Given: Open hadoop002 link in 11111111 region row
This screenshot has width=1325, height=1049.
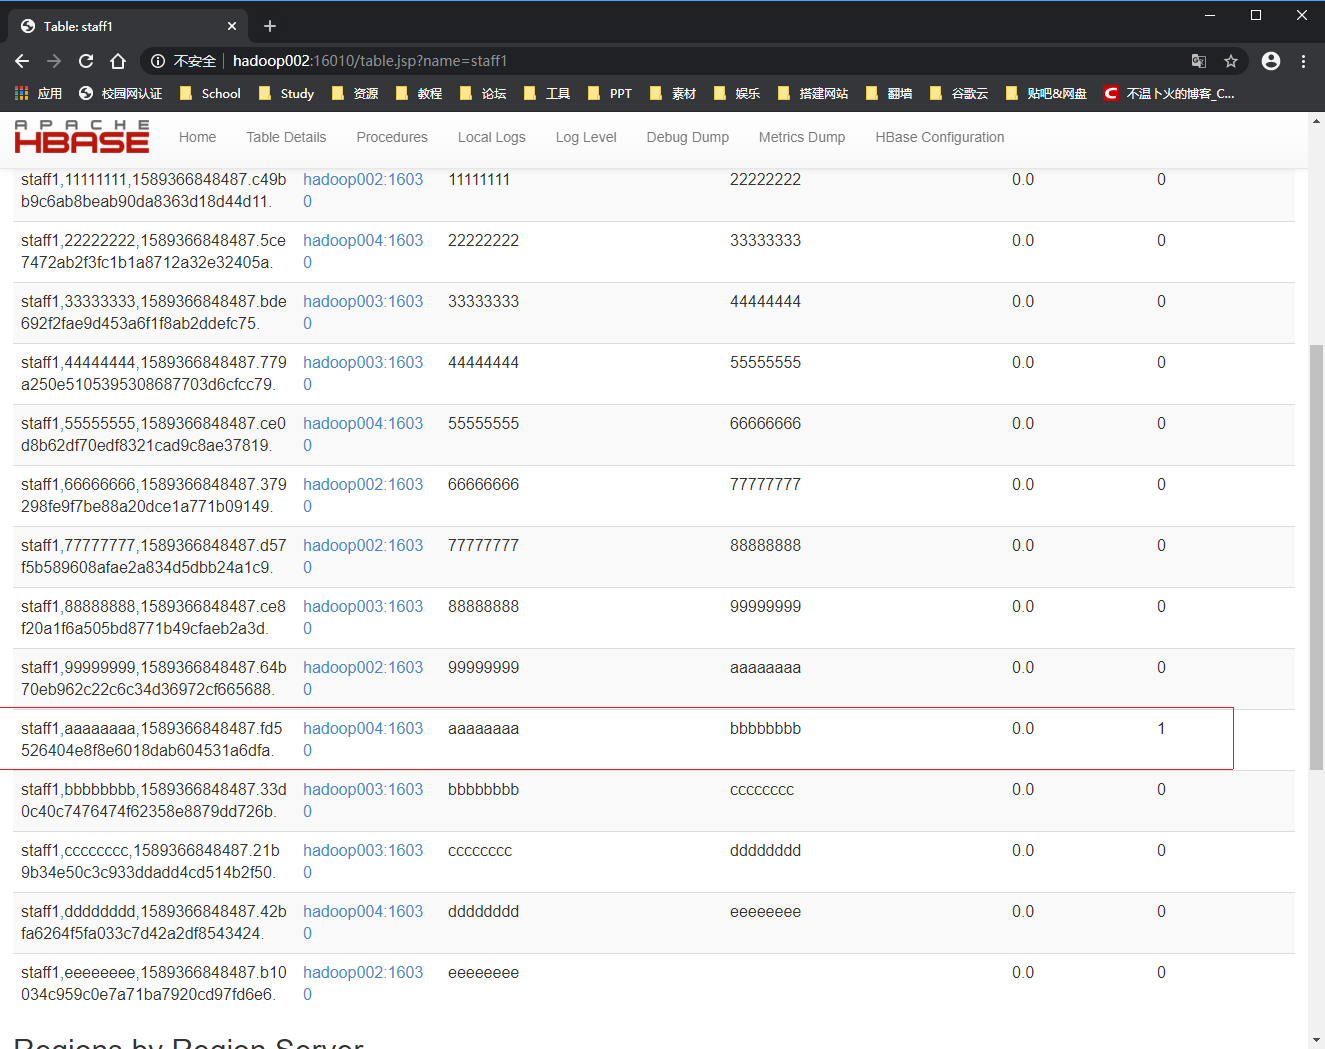Looking at the screenshot, I should pos(363,190).
